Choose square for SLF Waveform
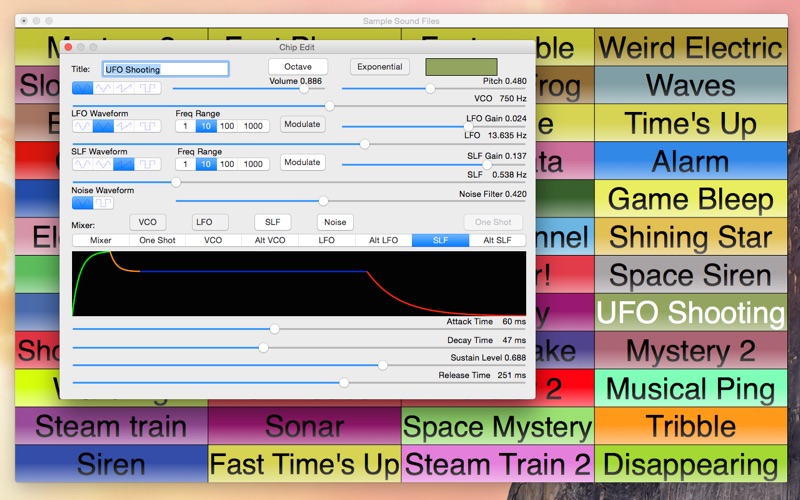 pyautogui.click(x=148, y=164)
